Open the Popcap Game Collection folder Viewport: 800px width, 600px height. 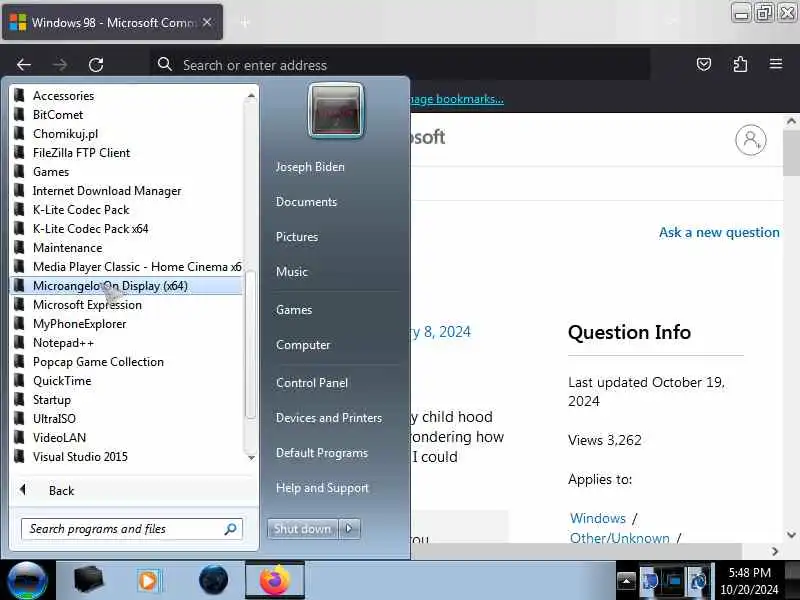coord(127,362)
